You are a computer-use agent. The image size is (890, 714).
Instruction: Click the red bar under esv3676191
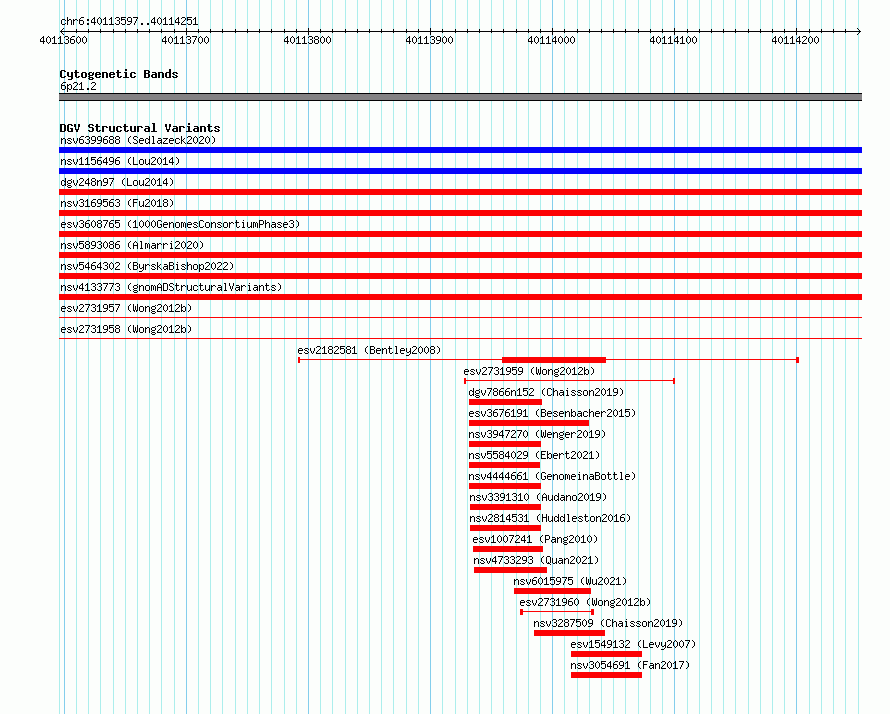tap(529, 423)
